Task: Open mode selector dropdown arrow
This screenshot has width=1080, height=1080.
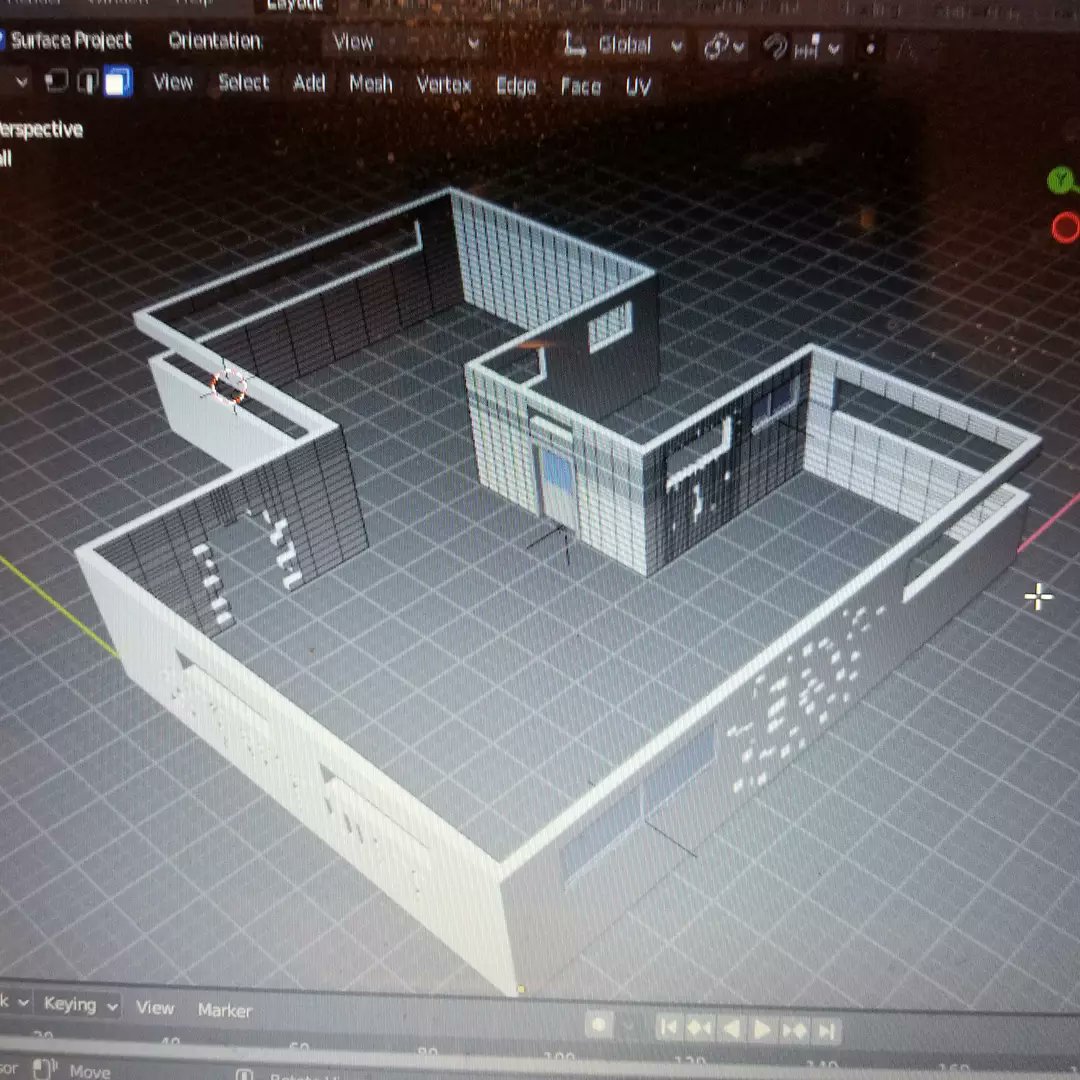Action: tap(21, 81)
